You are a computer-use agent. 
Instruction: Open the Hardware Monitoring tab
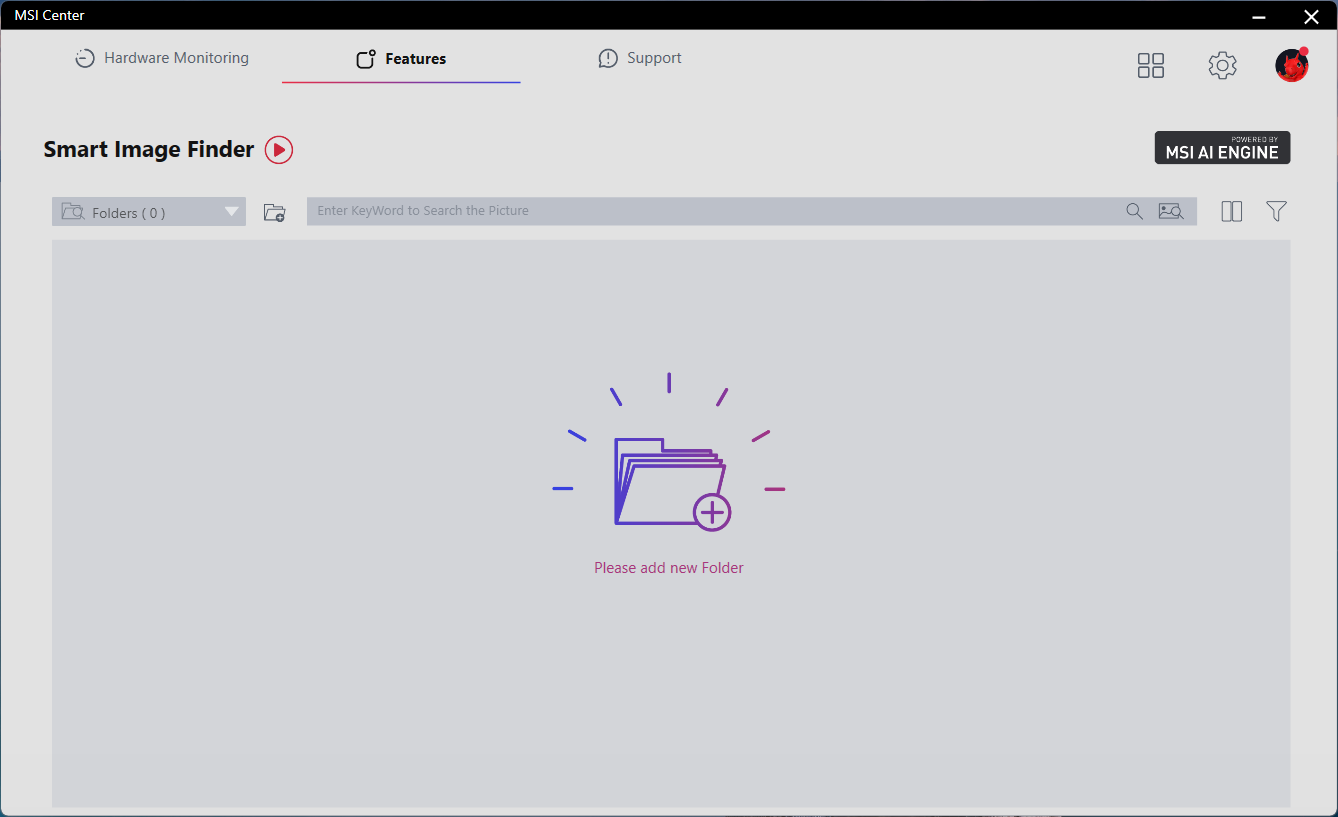coord(162,58)
